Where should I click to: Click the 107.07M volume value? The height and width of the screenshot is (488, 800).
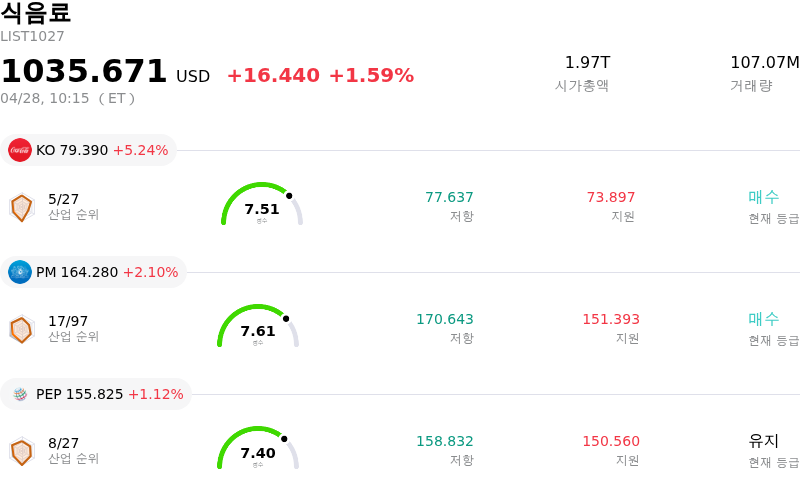(x=764, y=63)
